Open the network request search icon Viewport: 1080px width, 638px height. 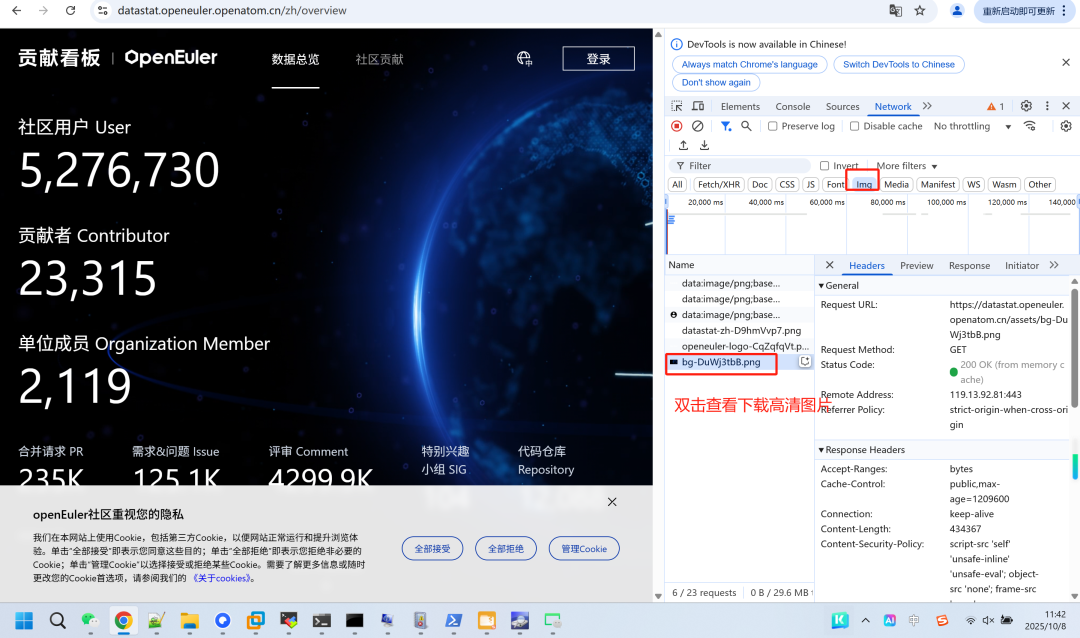click(x=745, y=125)
